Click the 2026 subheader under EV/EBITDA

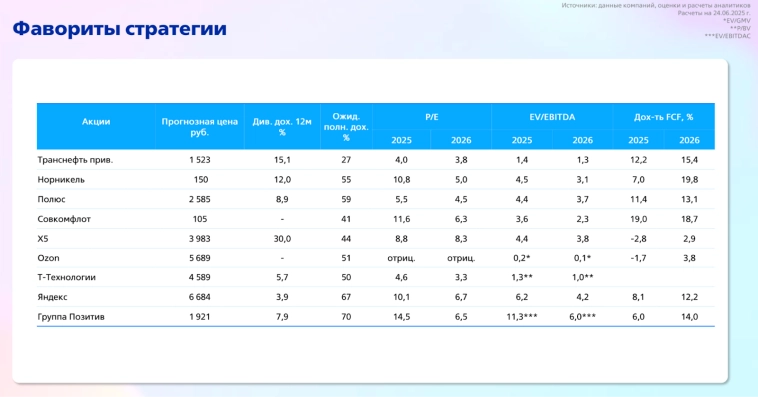pos(583,140)
